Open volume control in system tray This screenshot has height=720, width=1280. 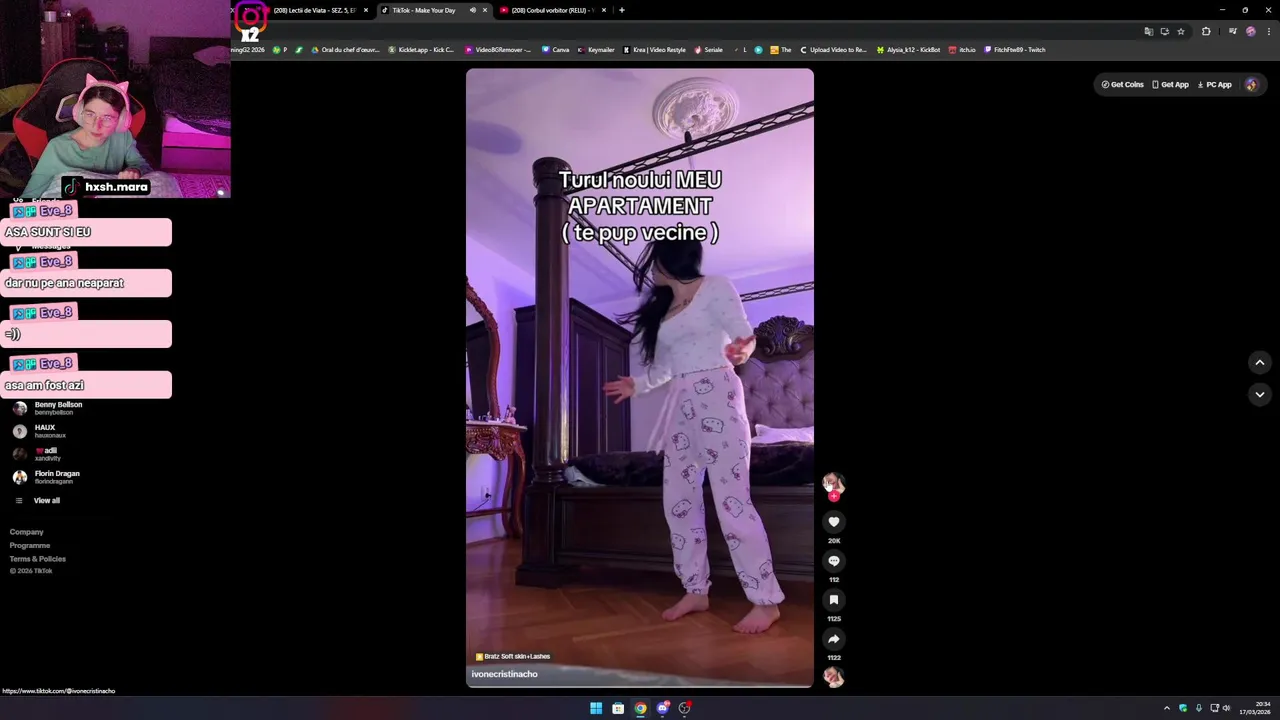point(1227,708)
